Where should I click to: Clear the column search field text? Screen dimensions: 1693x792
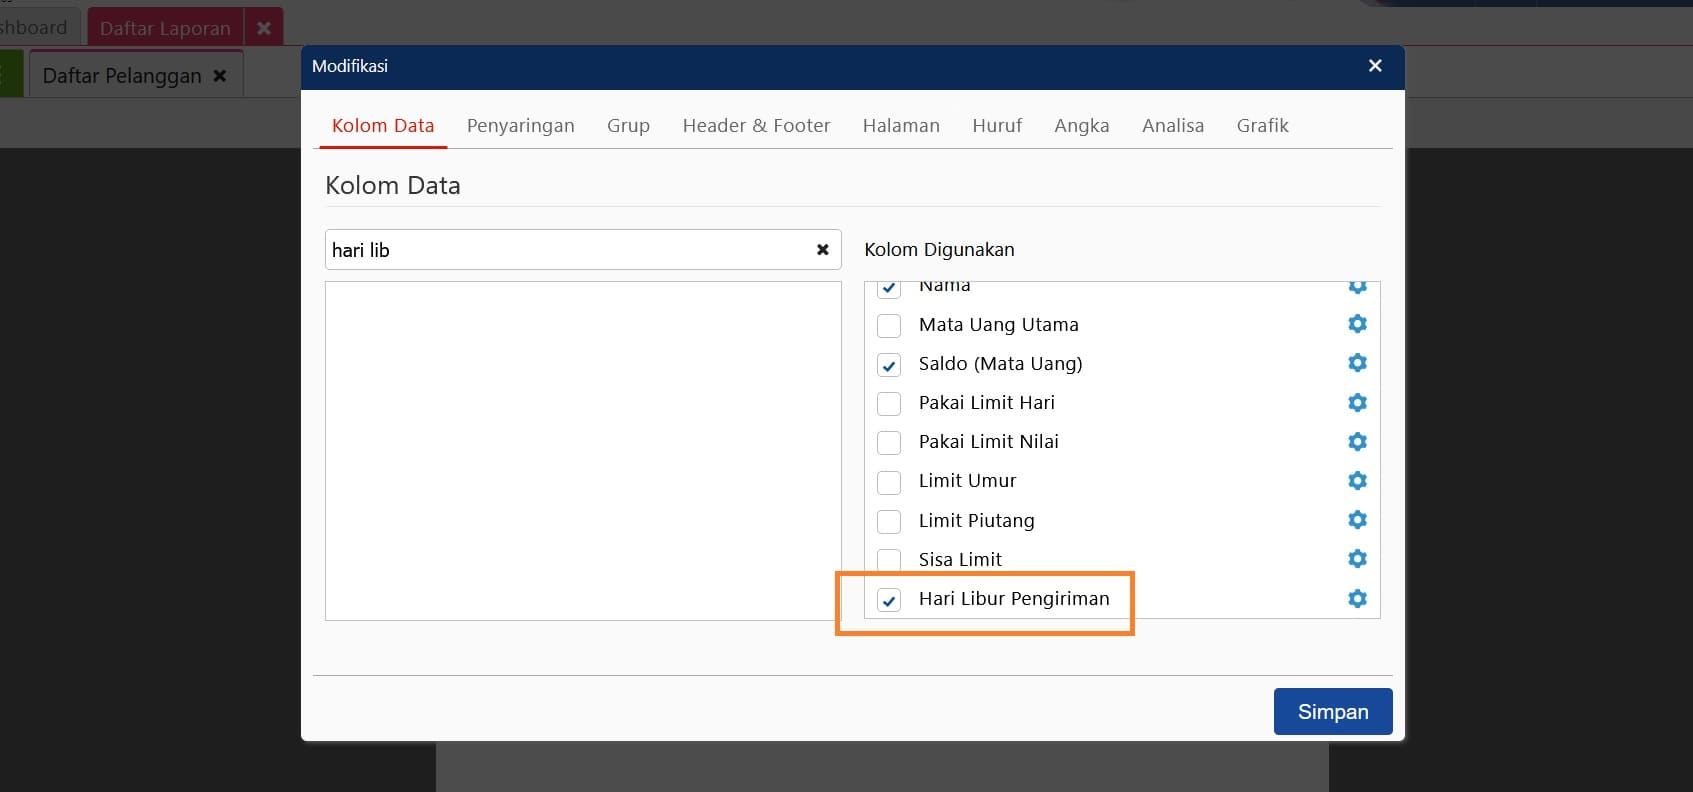[x=822, y=250]
